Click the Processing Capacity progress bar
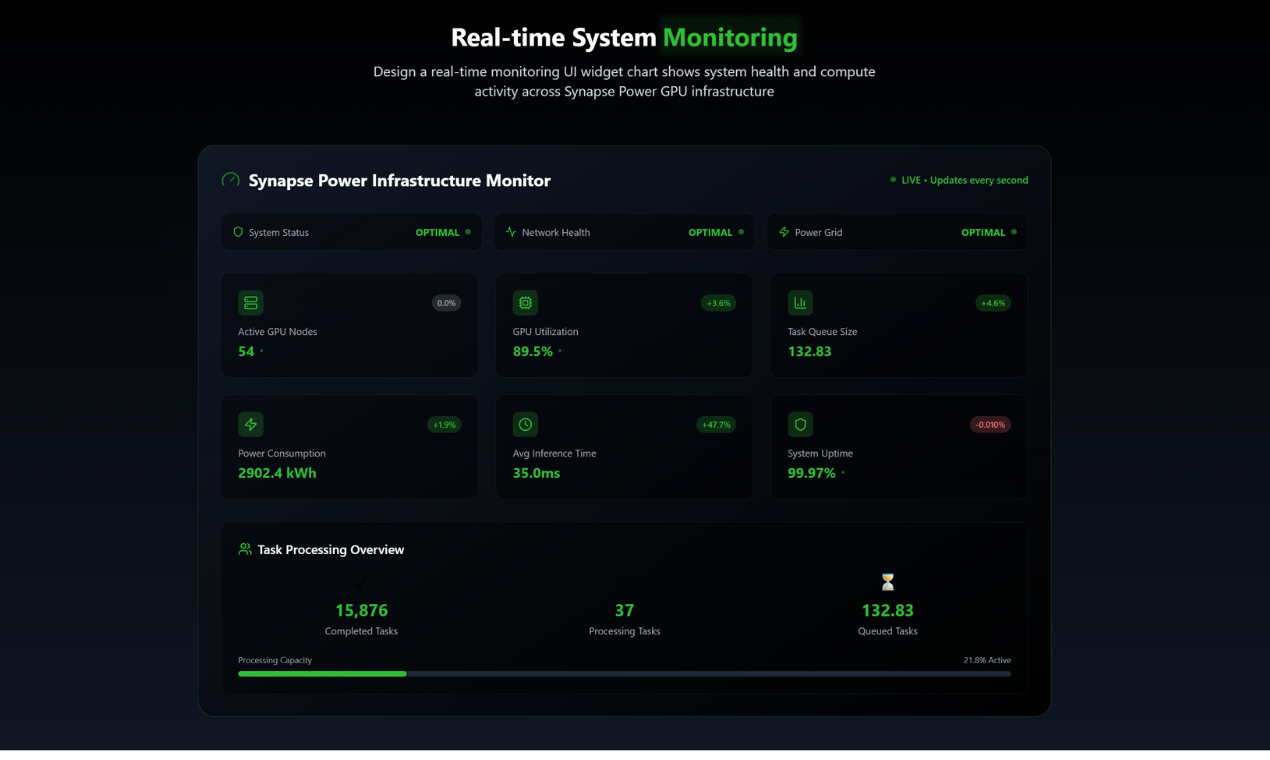Viewport: 1270px width, 760px height. [624, 674]
